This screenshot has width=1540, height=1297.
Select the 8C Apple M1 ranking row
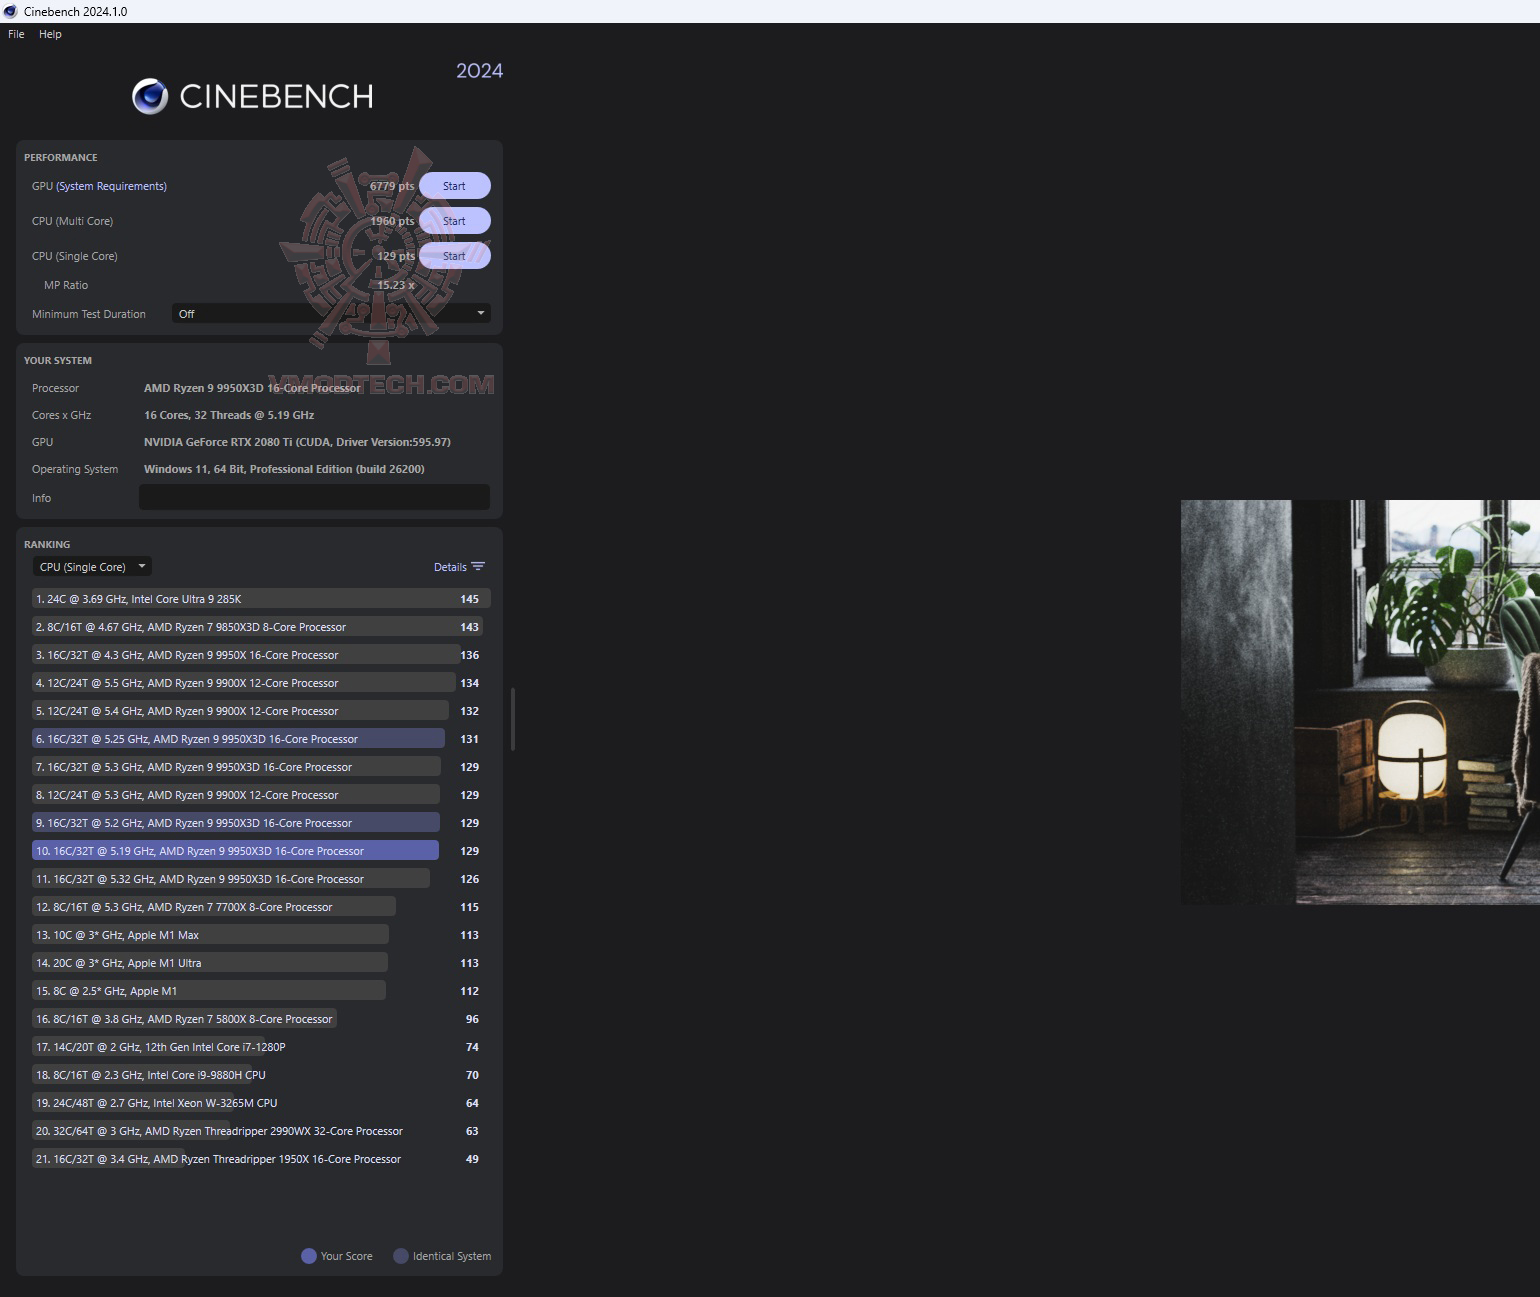click(x=261, y=991)
